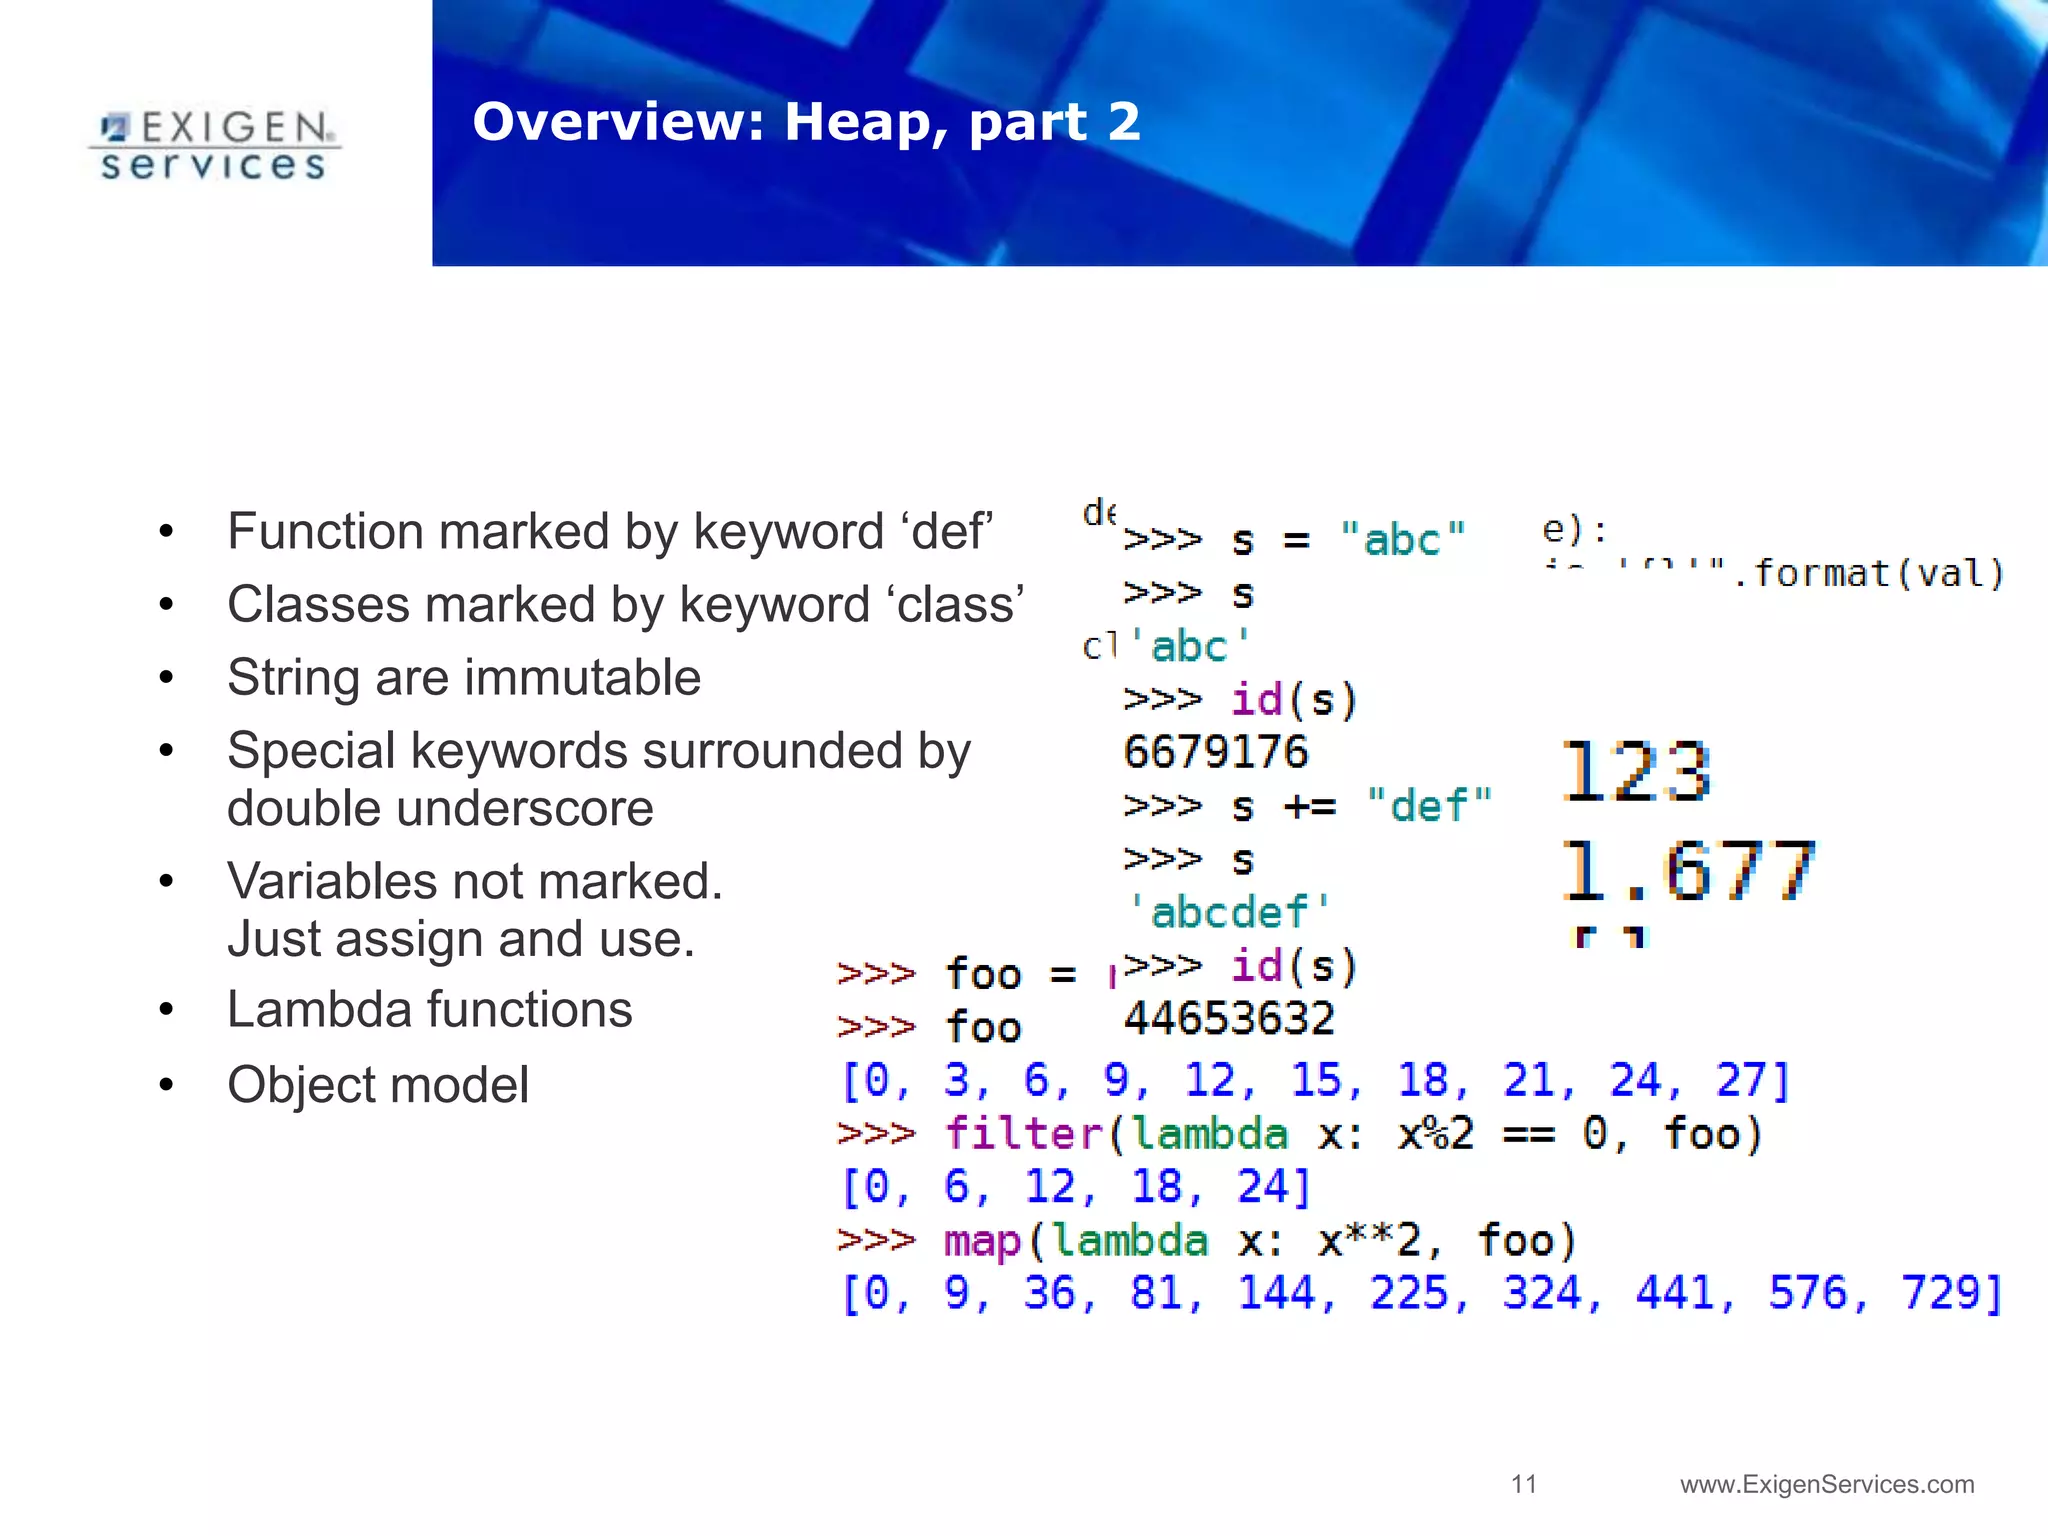The image size is (2048, 1536).
Task: Click the 'Variables not marked.' bullet text
Action: pyautogui.click(x=474, y=882)
